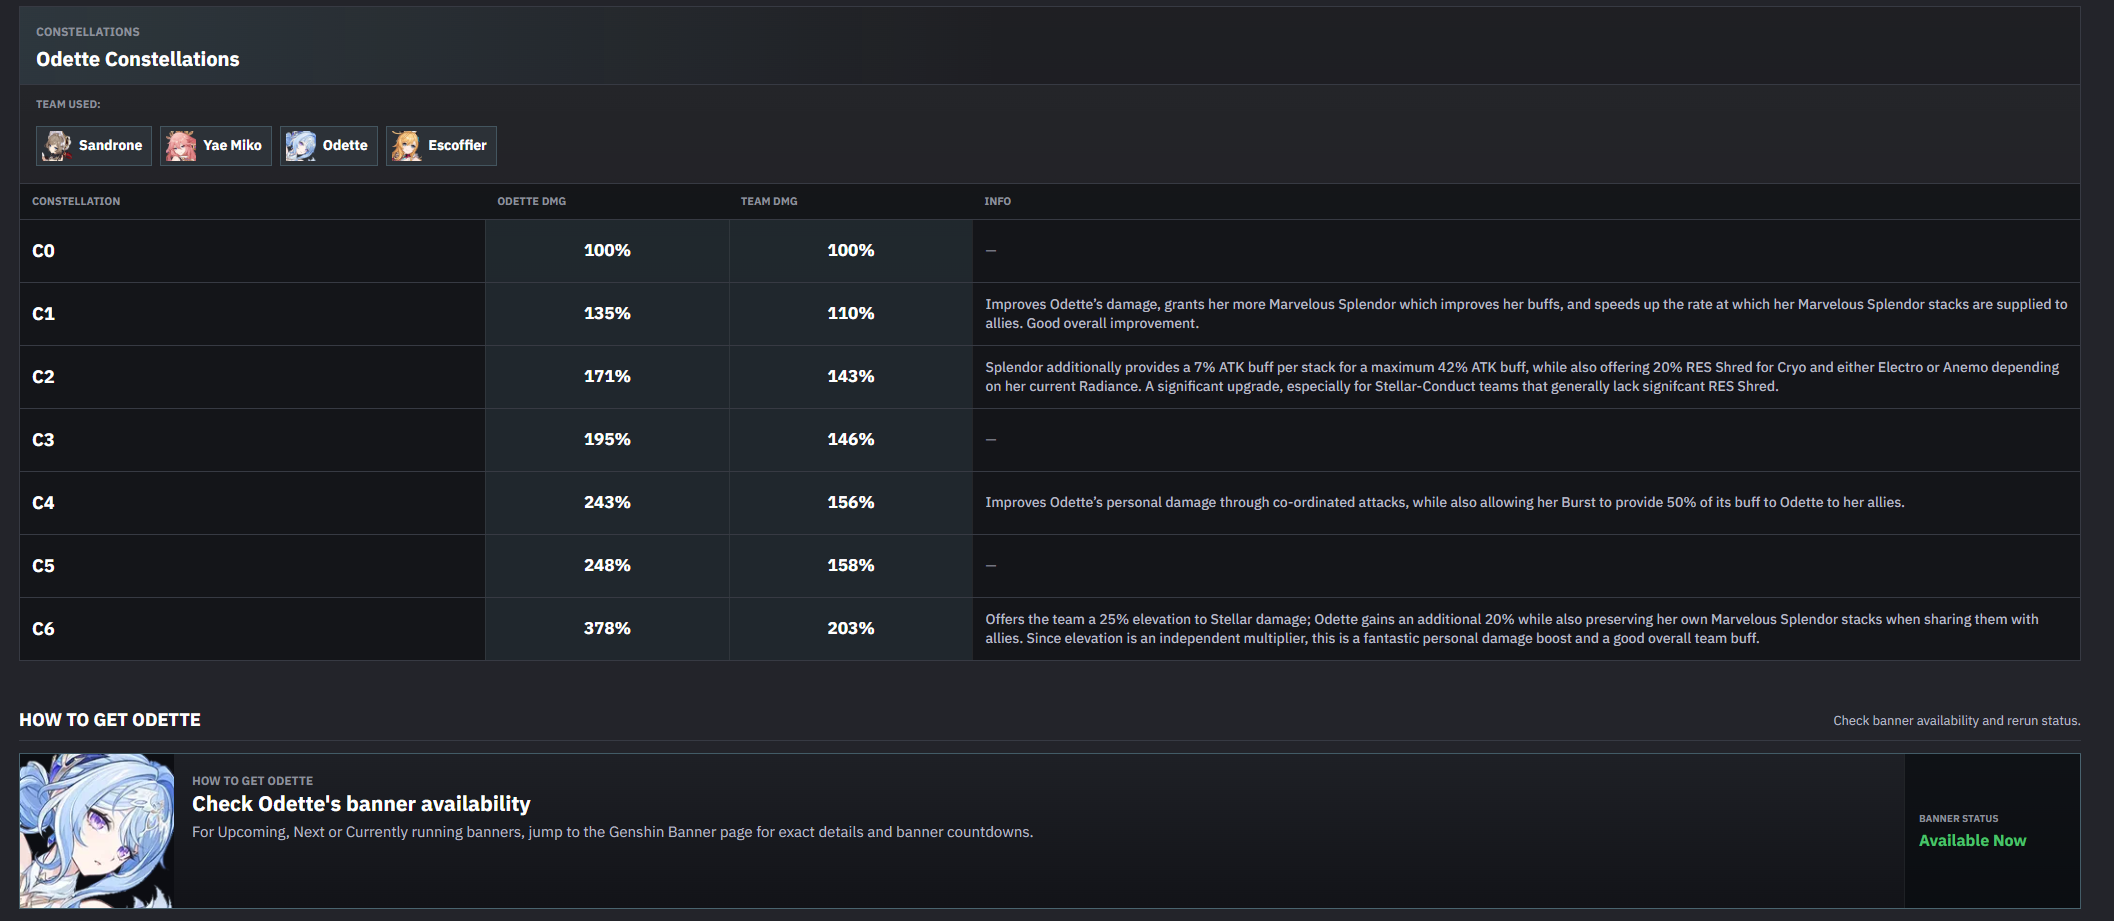2114x921 pixels.
Task: Click the Available Now banner status
Action: [x=1972, y=841]
